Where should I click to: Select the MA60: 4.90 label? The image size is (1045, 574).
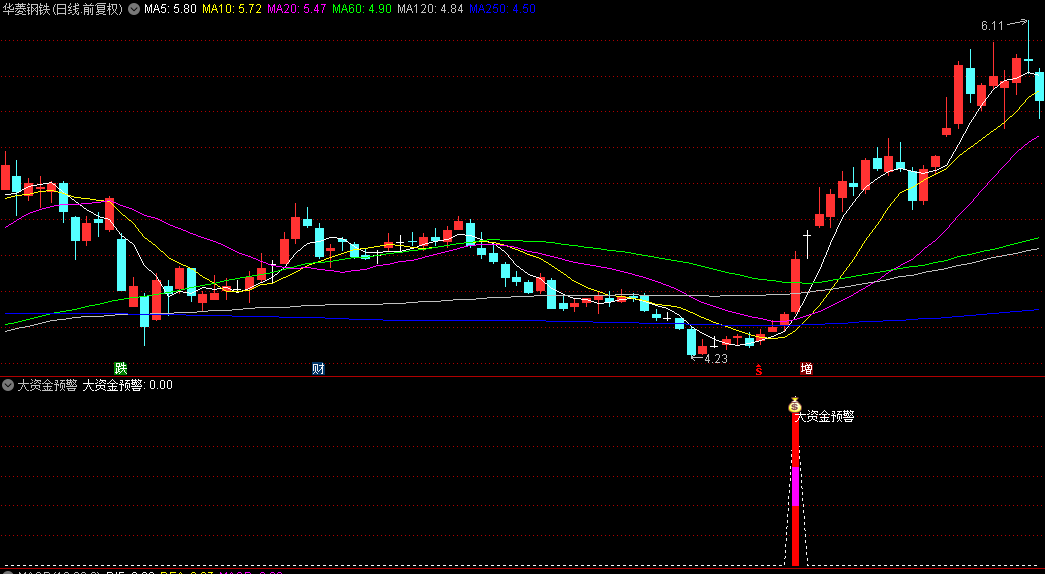click(362, 9)
